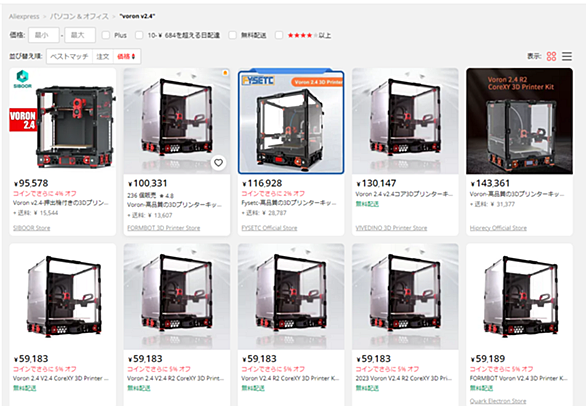Open the SIBOOR Voron 2.4 product image
Image resolution: width=586 pixels, height=406 pixels.
63,121
